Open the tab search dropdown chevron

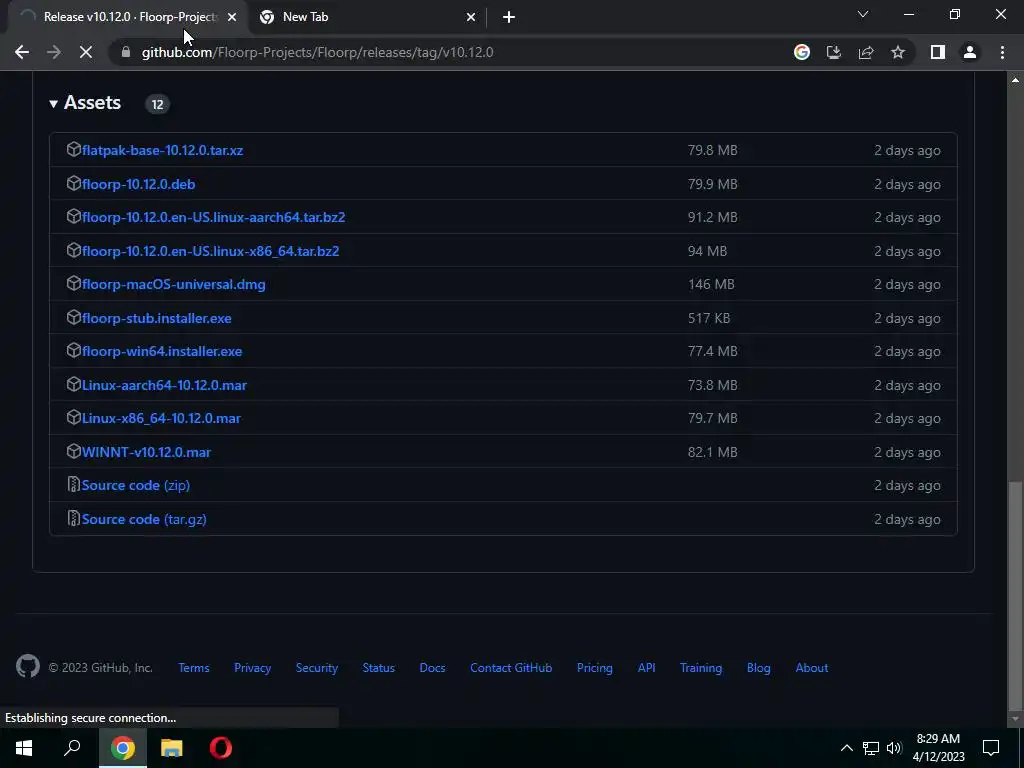click(863, 14)
